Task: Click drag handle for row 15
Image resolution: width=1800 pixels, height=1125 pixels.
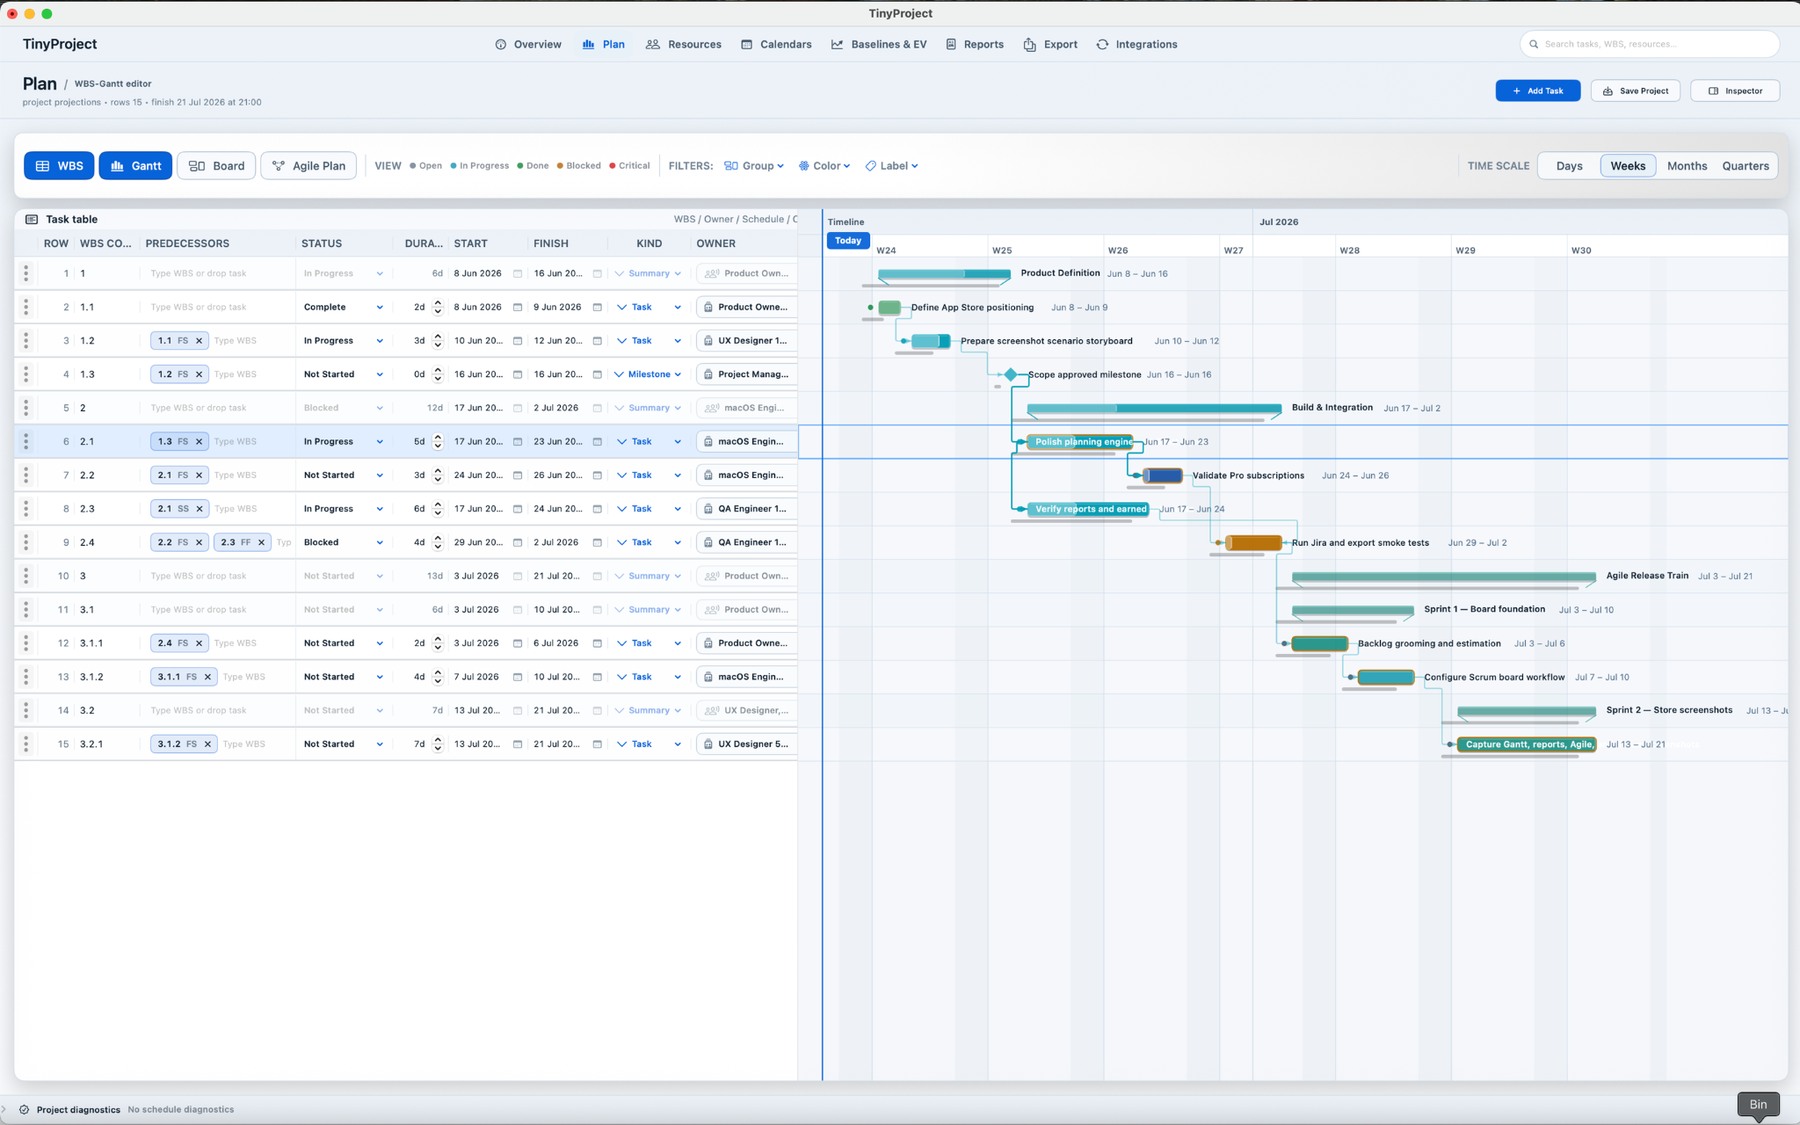Action: click(26, 744)
